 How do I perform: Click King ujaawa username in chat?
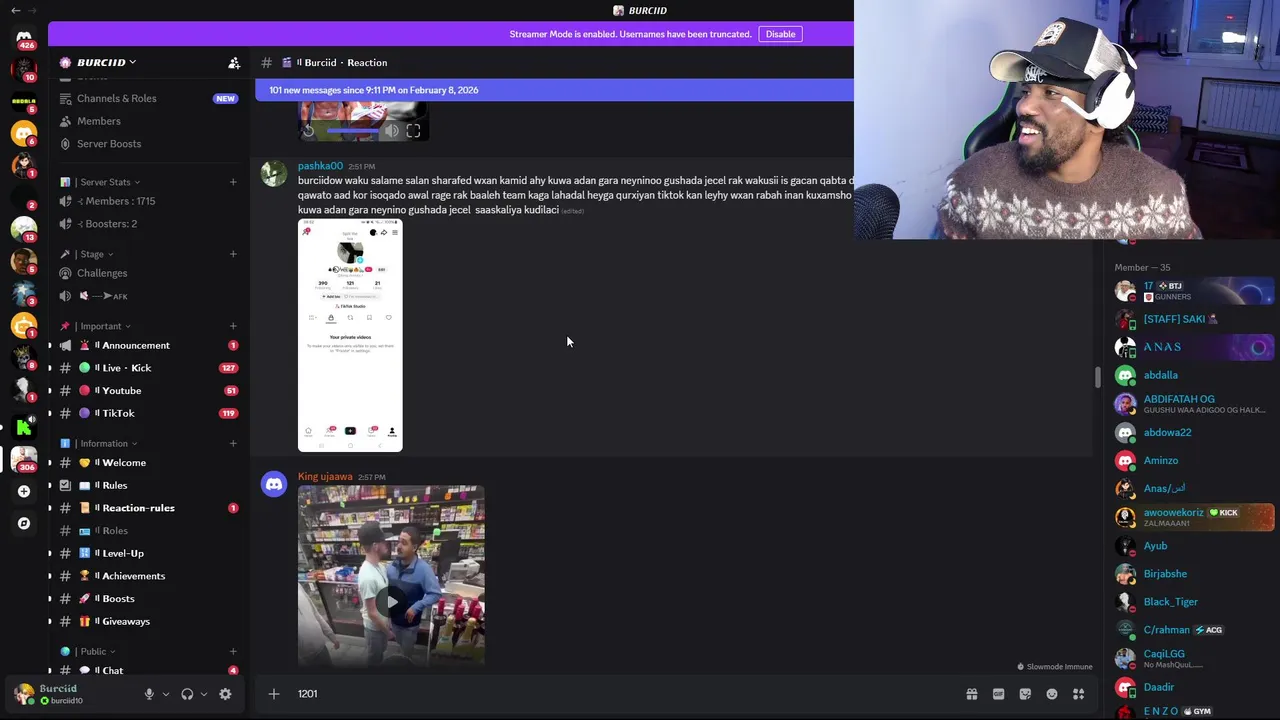tap(325, 477)
